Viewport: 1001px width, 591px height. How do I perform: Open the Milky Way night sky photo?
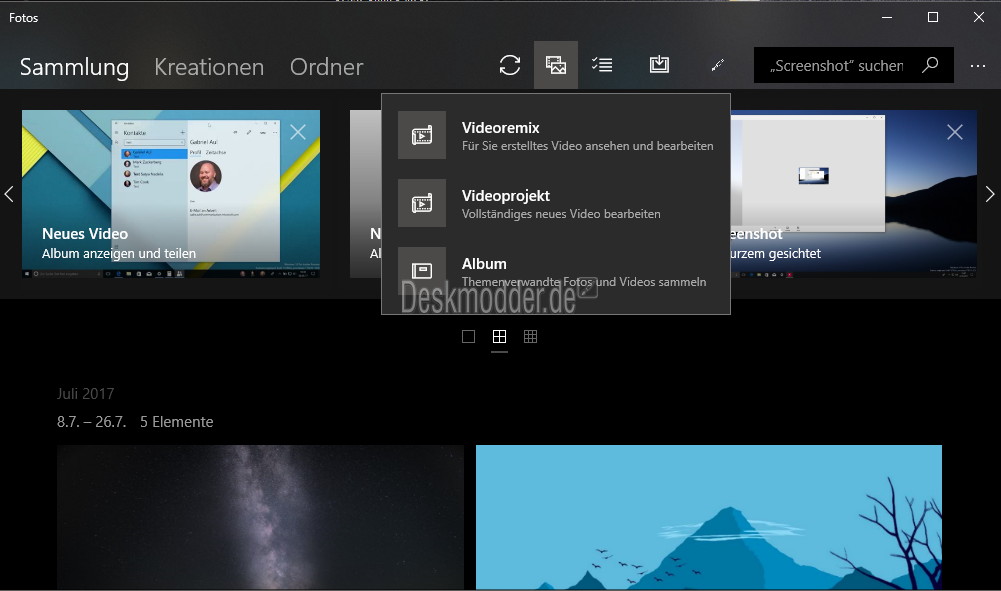point(260,517)
